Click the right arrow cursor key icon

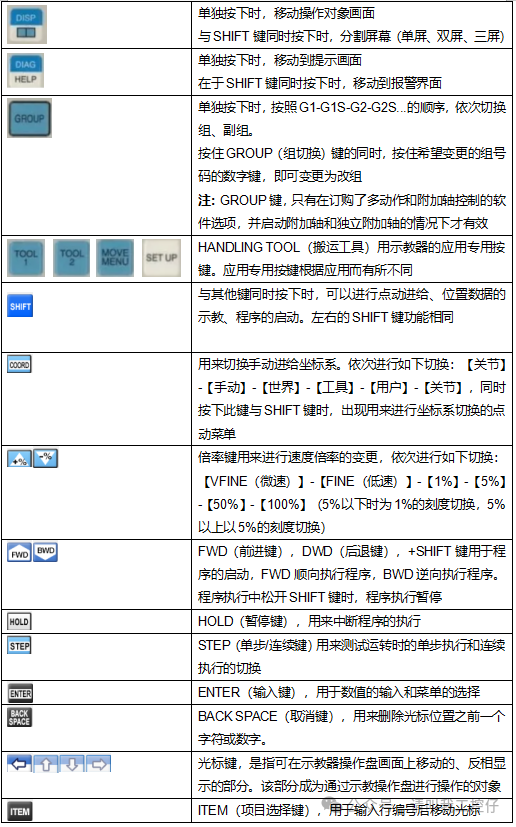[x=99, y=764]
